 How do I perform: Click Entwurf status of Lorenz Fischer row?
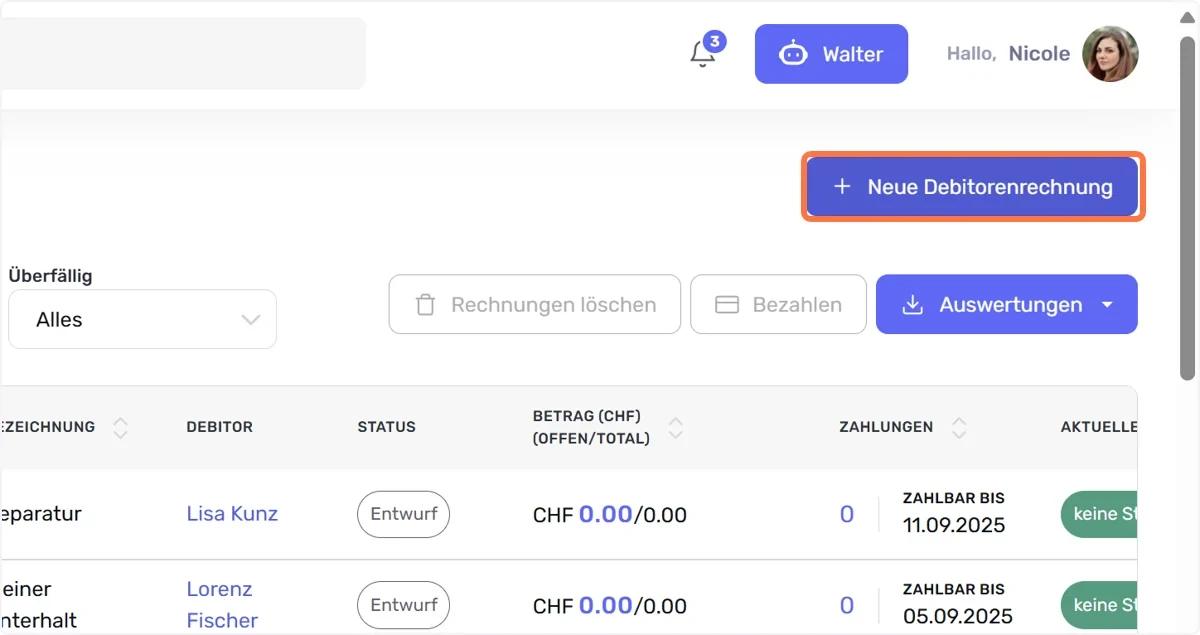[x=404, y=605]
